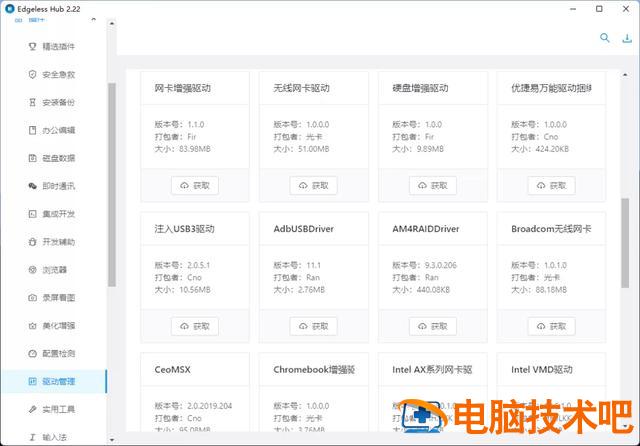Select 输入法 category in sidebar
This screenshot has width=640, height=446.
(53, 437)
